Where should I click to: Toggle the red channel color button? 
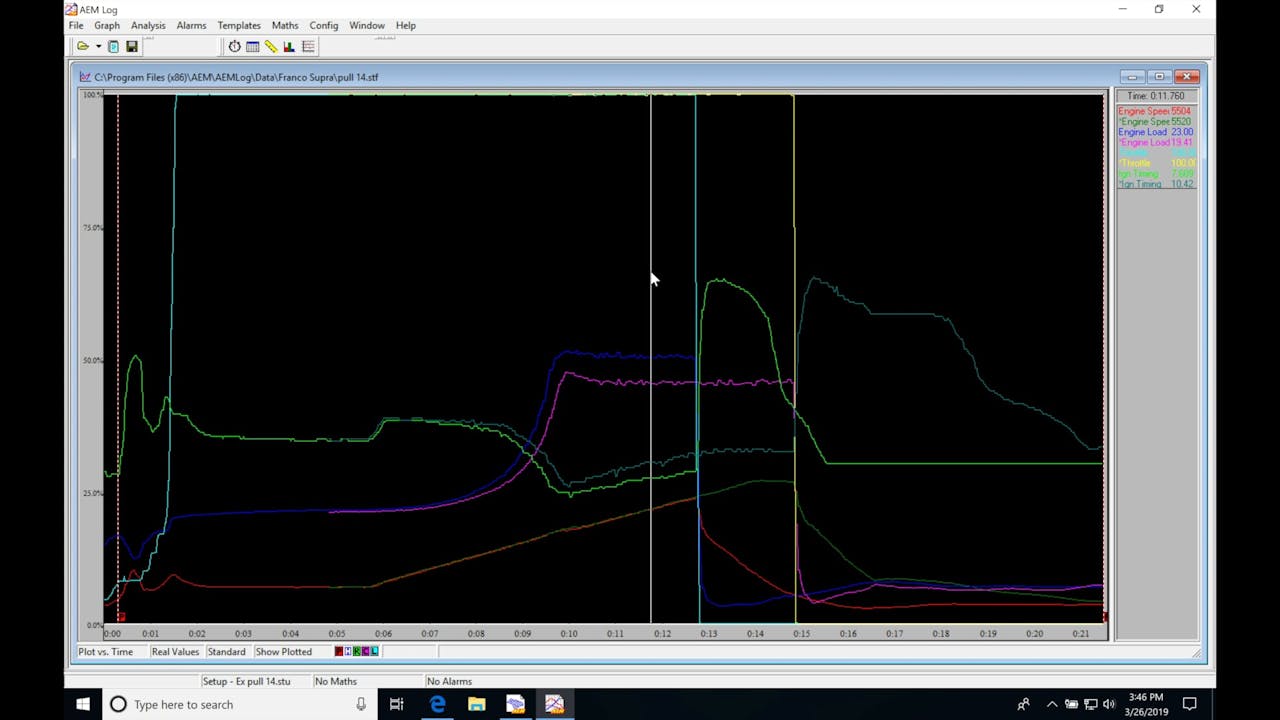click(337, 651)
